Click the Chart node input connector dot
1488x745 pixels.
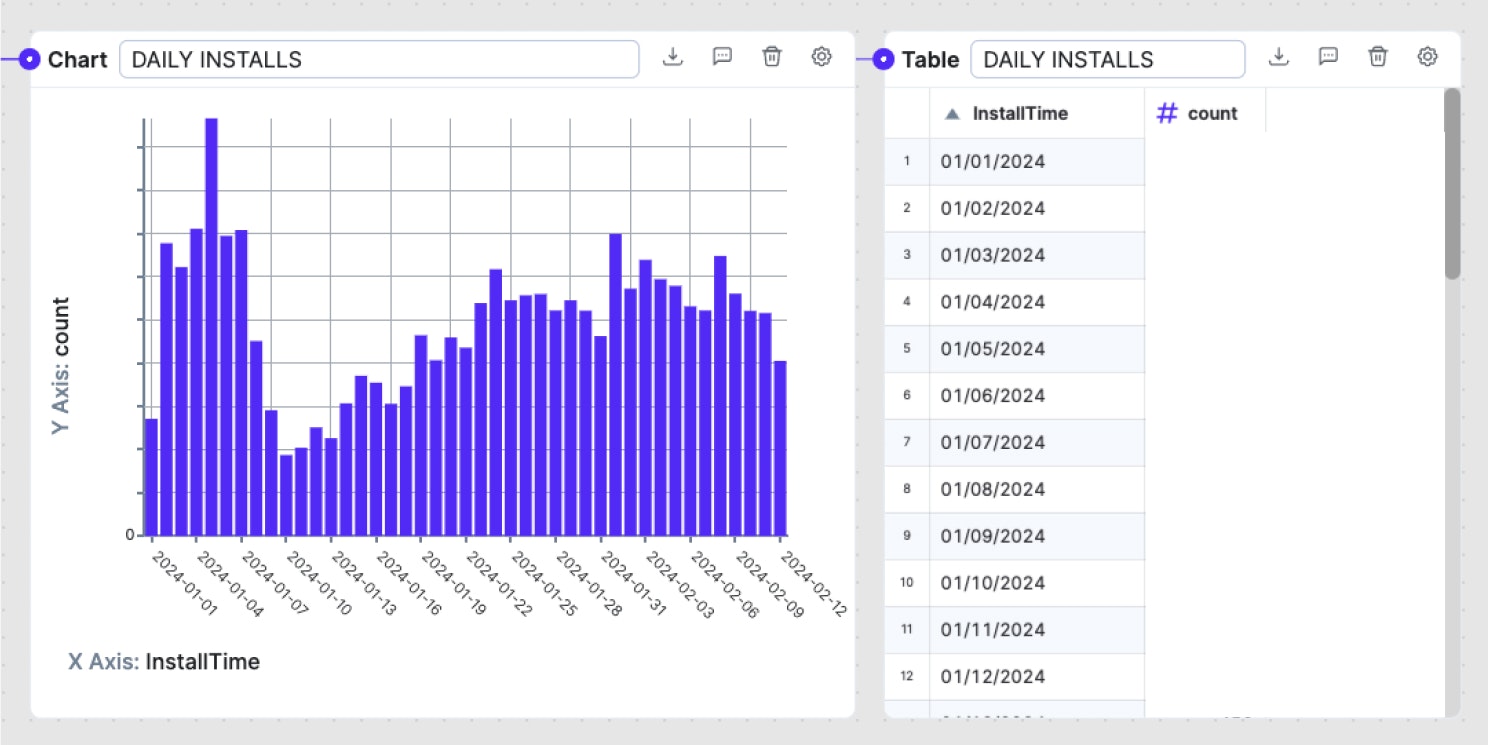pyautogui.click(x=30, y=60)
